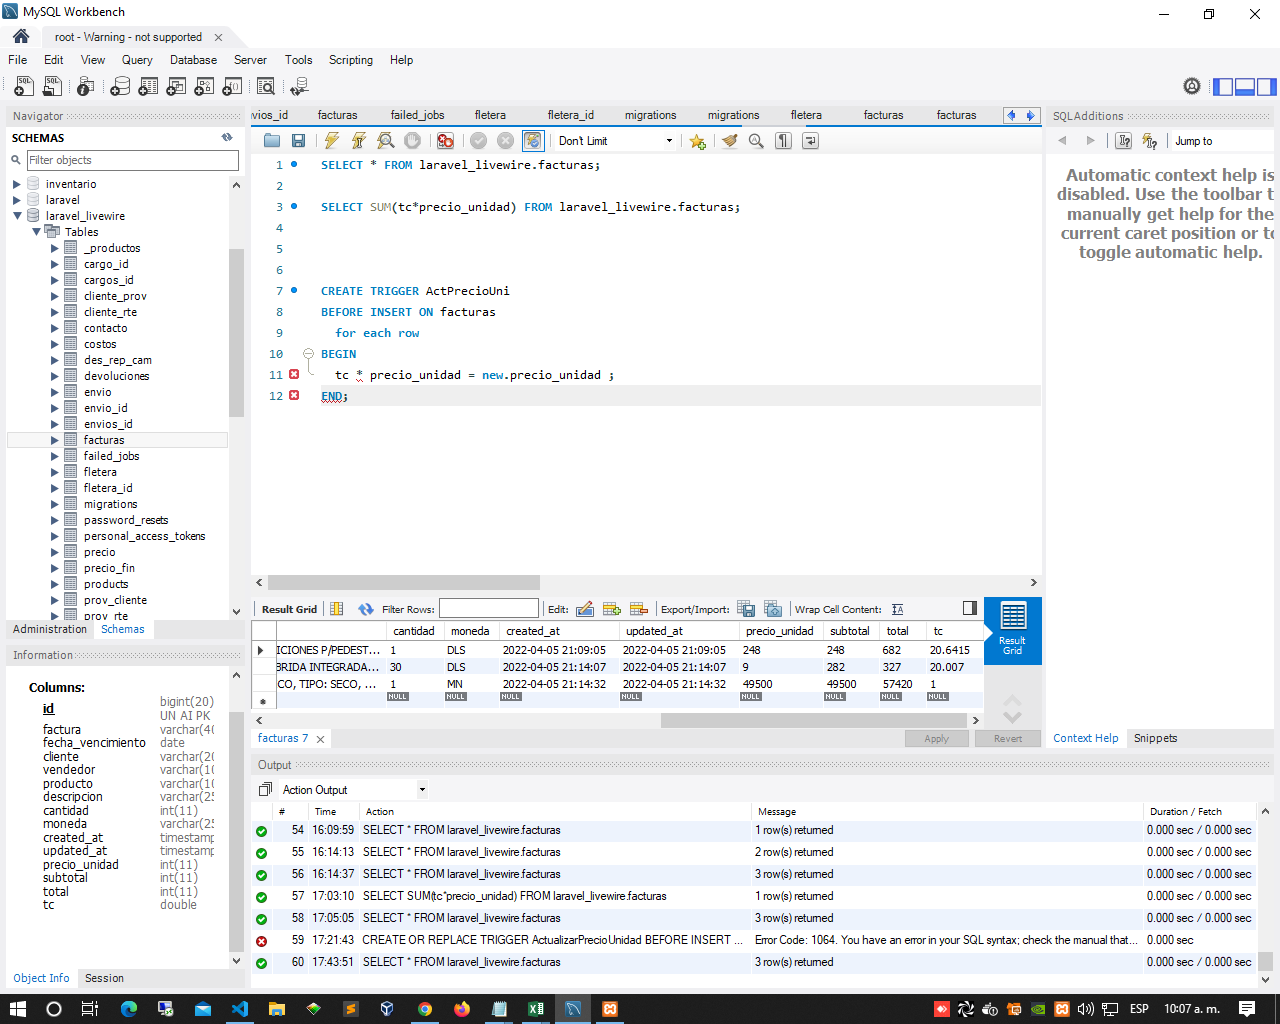Save snippet with the star icon

[698, 141]
